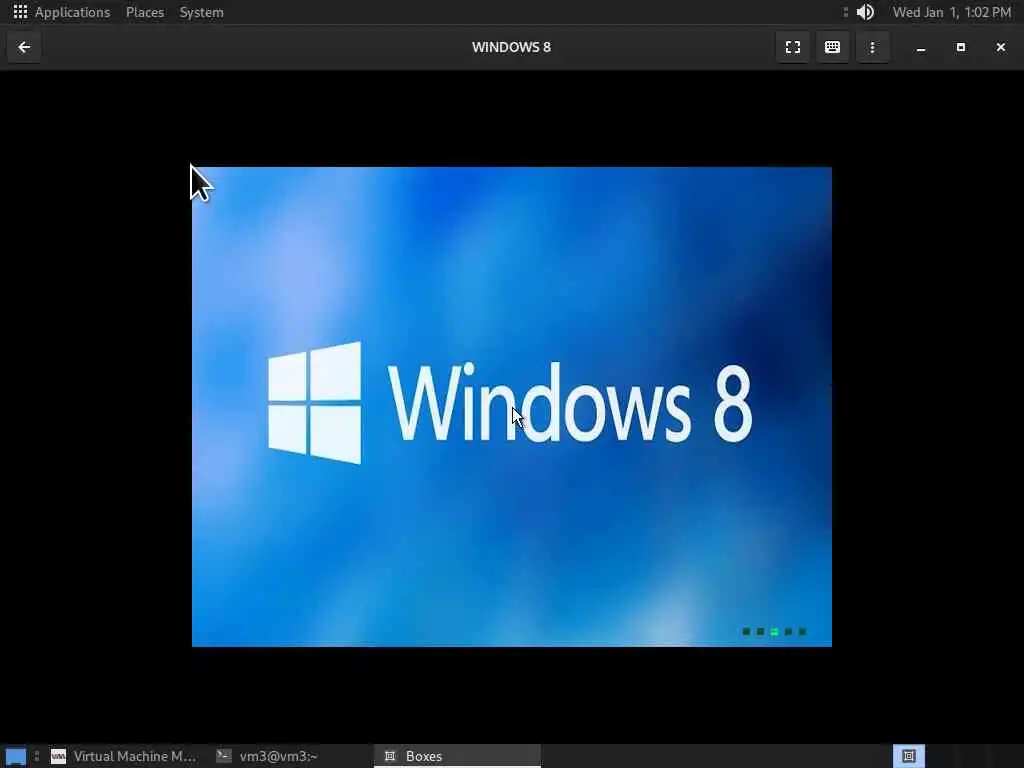Click the terminal icon in the taskbar
1024x768 pixels.
(x=224, y=756)
